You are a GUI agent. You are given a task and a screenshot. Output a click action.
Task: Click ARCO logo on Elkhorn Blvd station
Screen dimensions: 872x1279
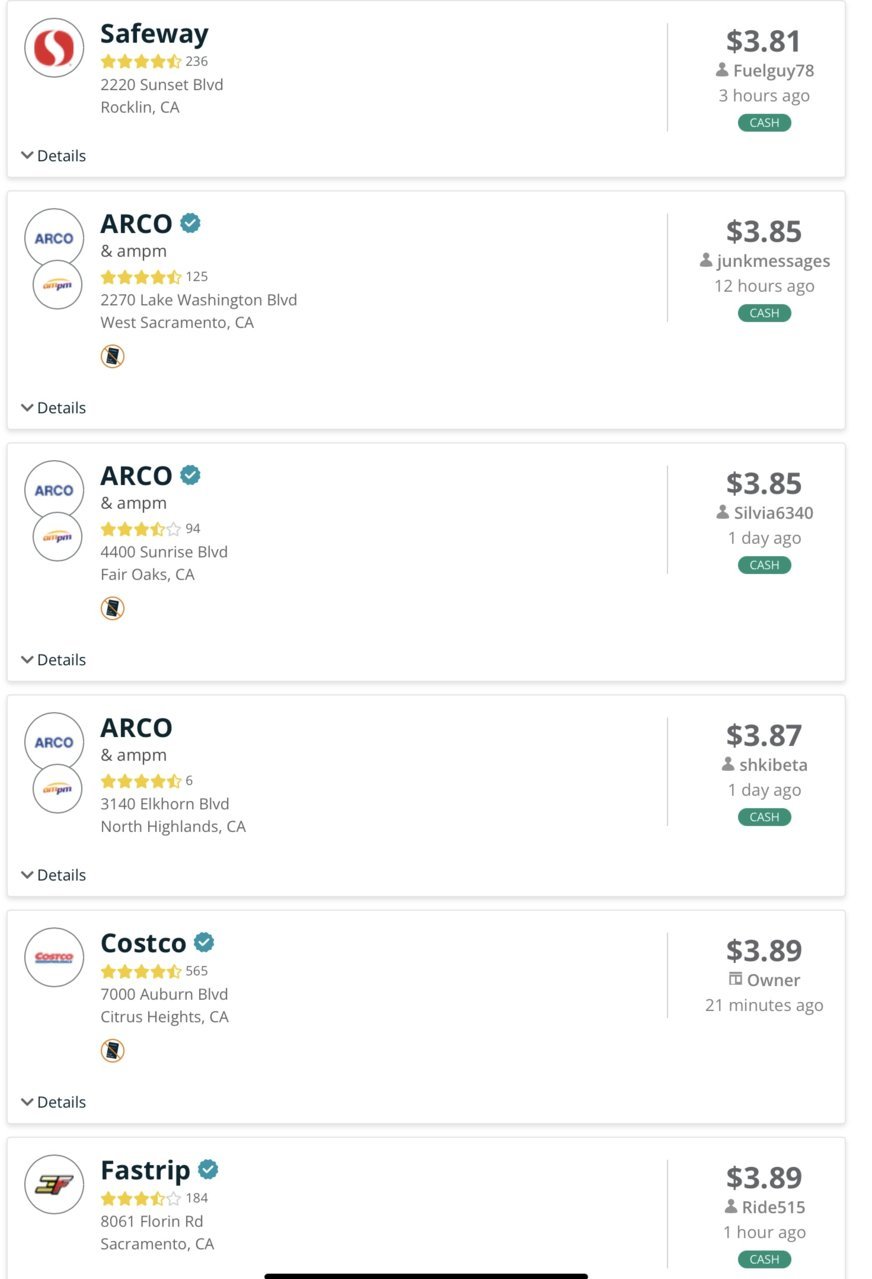[x=54, y=742]
